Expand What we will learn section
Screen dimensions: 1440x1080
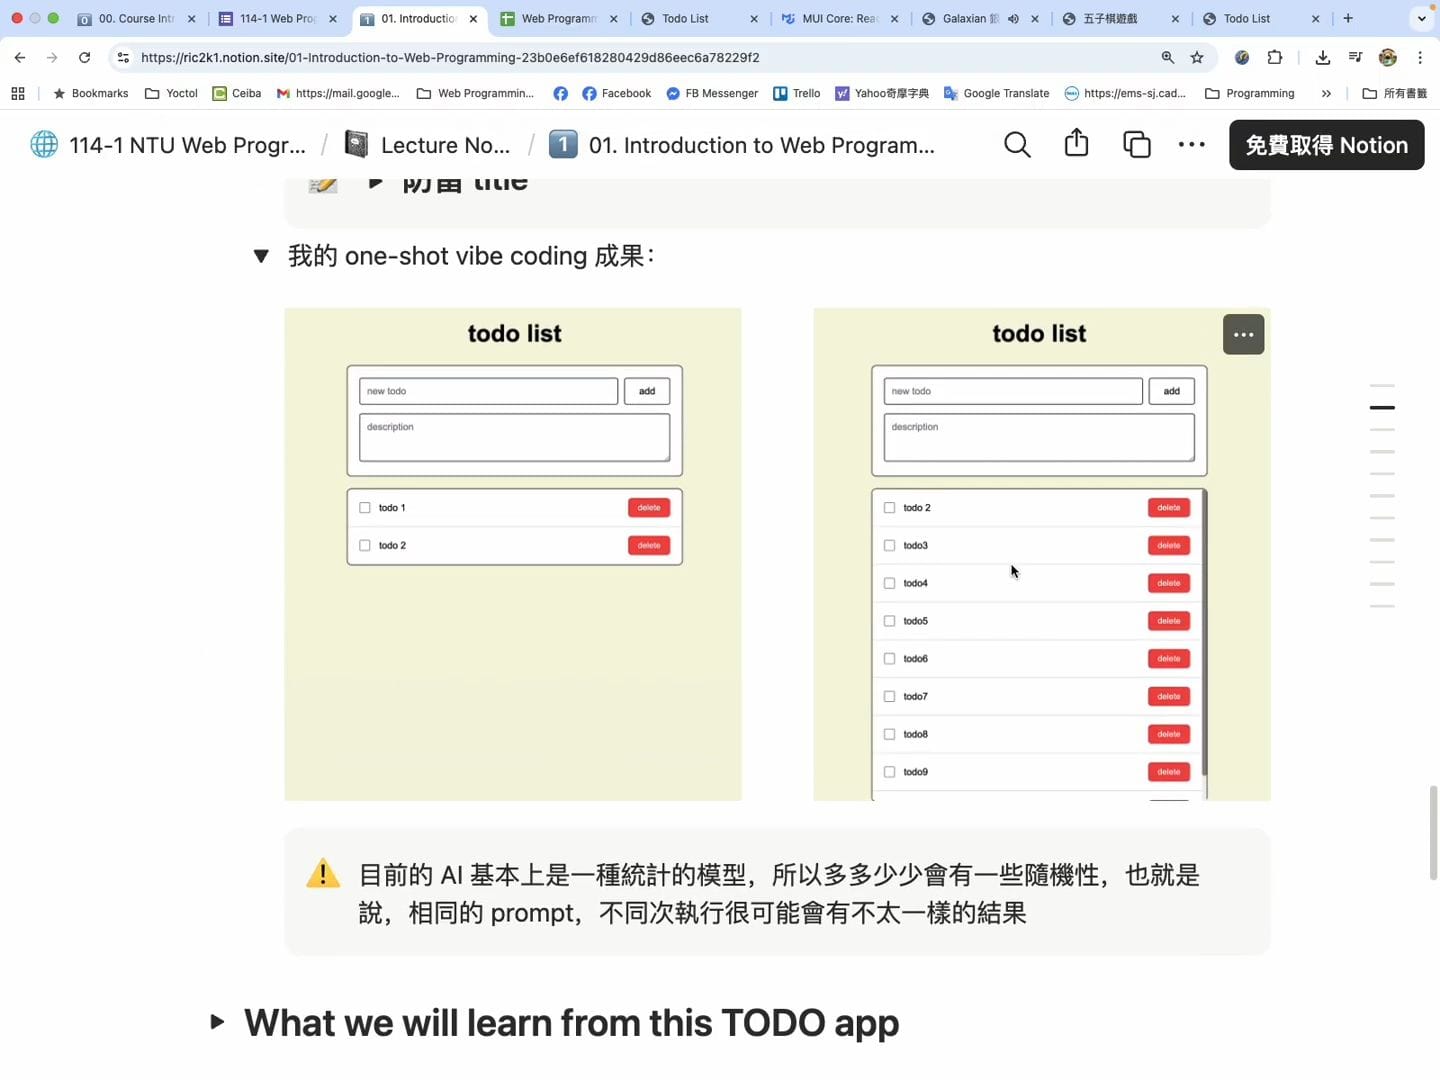[217, 1022]
